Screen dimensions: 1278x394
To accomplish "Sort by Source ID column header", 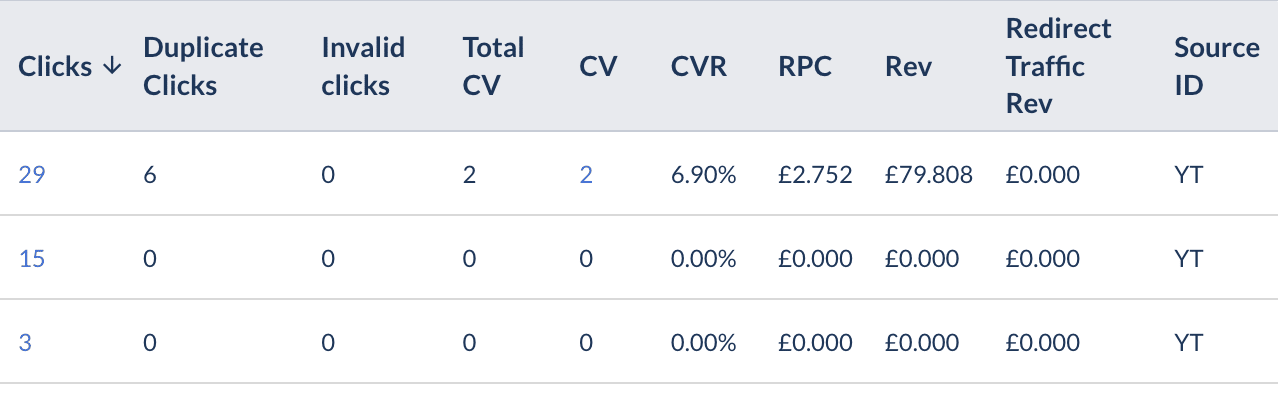I will click(x=1217, y=67).
